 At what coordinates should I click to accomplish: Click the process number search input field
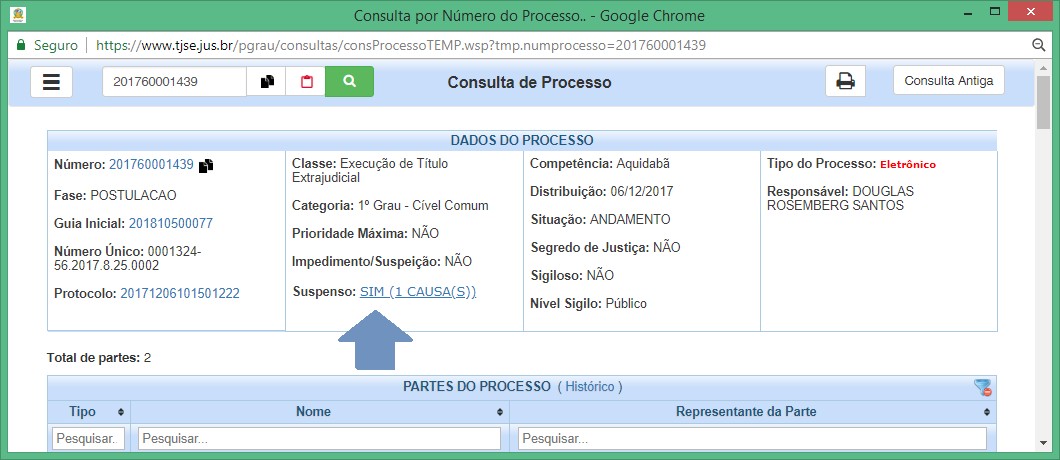click(174, 82)
